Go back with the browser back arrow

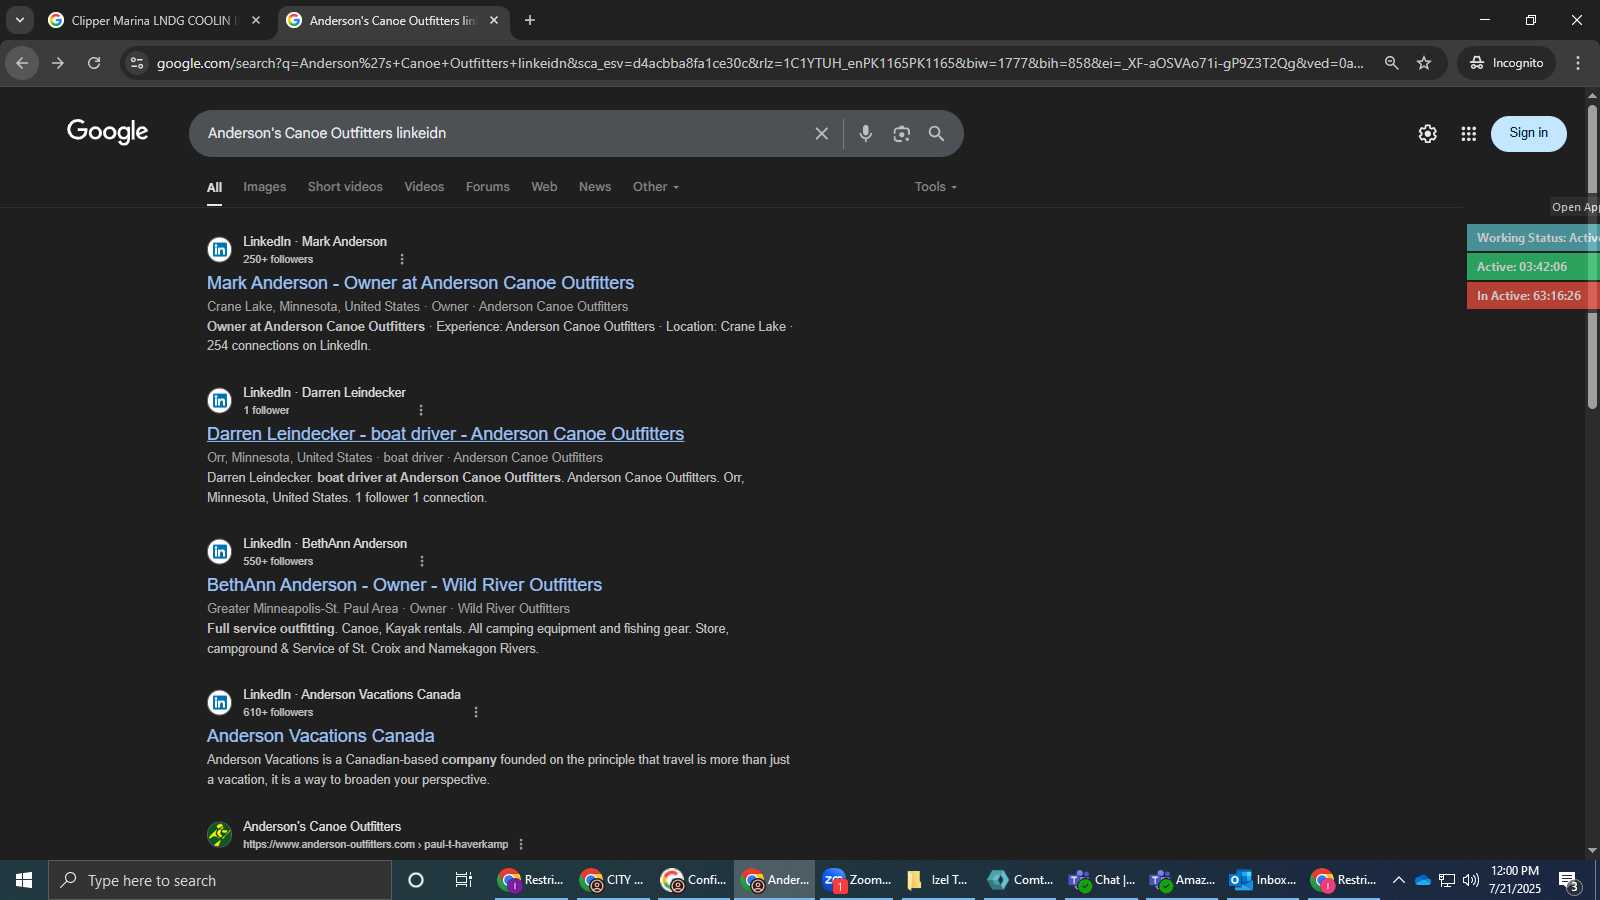22,63
